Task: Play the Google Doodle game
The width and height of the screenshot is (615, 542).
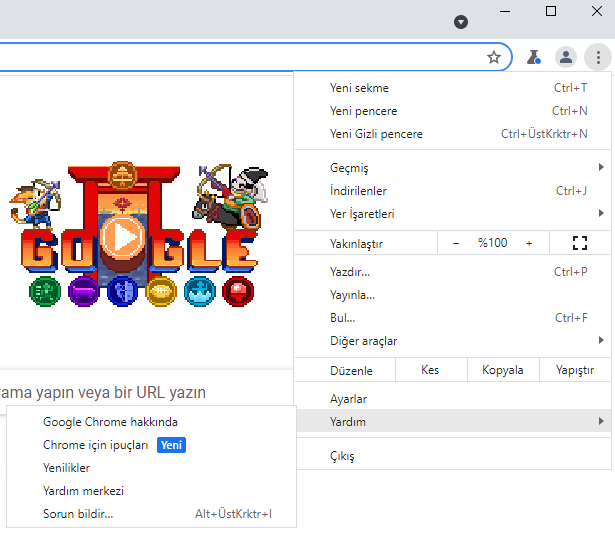Action: tap(122, 237)
